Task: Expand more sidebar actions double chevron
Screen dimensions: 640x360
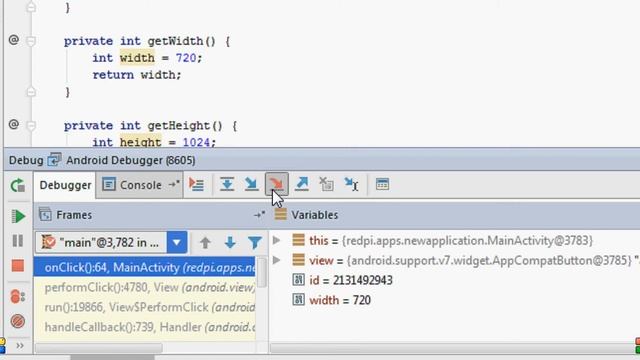Action: coord(20,346)
